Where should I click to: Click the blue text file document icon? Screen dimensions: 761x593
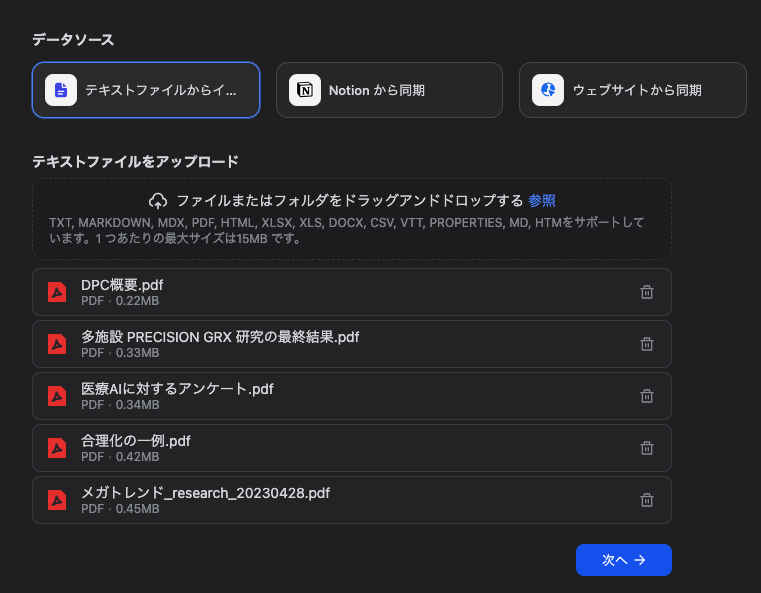pos(61,90)
